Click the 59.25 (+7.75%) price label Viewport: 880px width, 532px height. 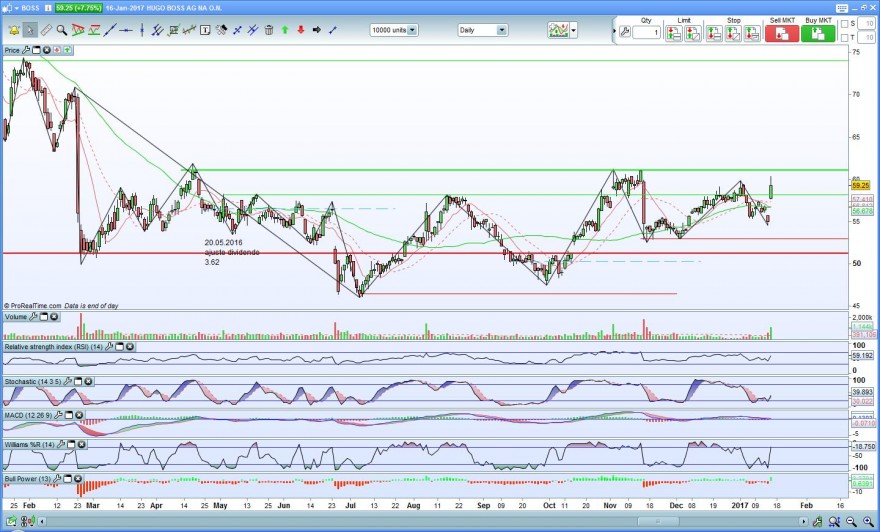[79, 8]
